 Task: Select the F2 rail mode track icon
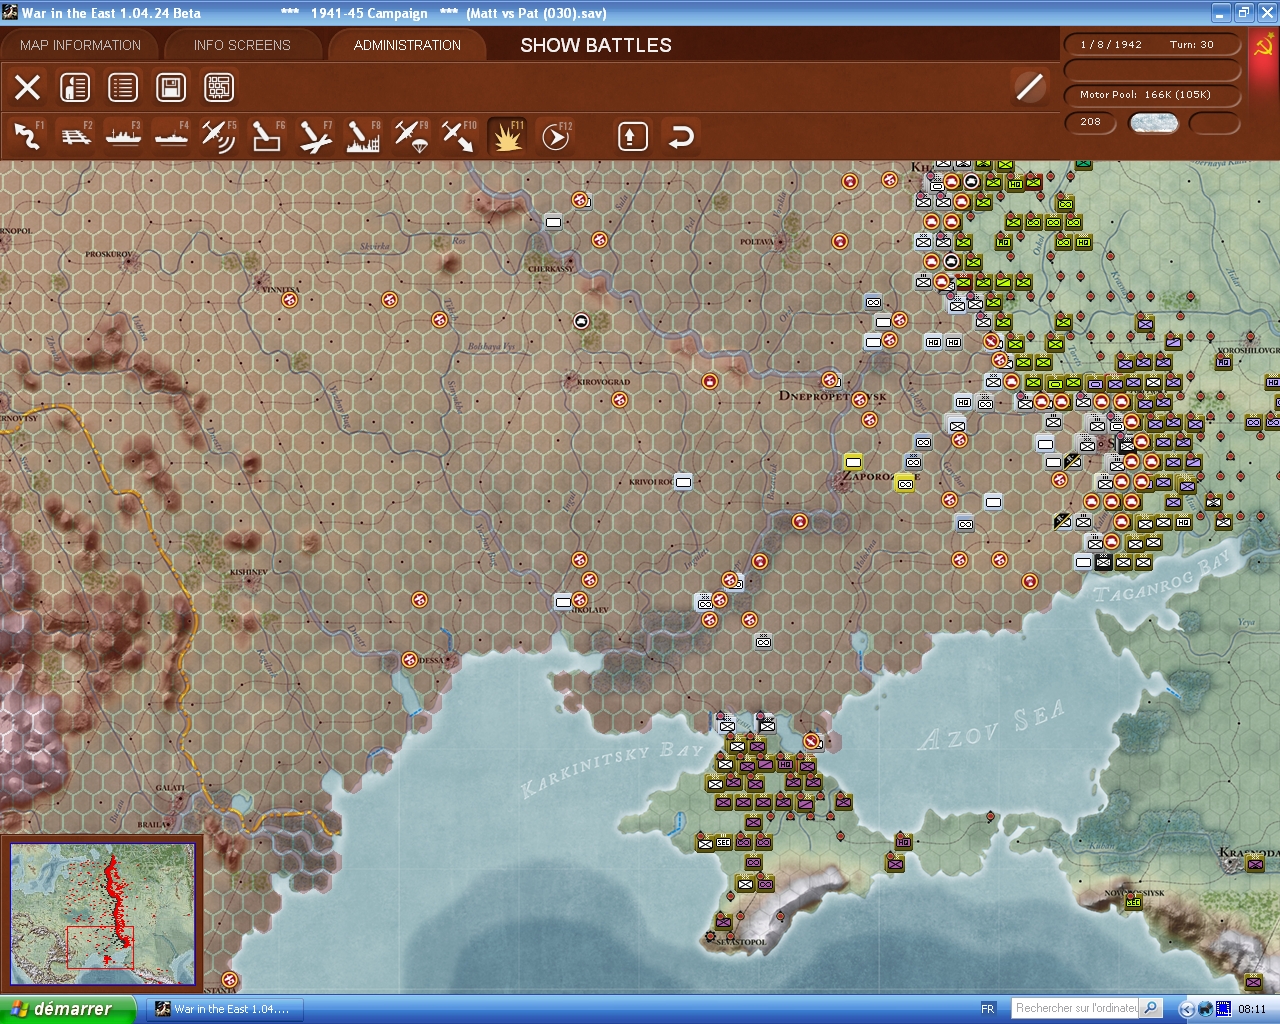point(75,136)
